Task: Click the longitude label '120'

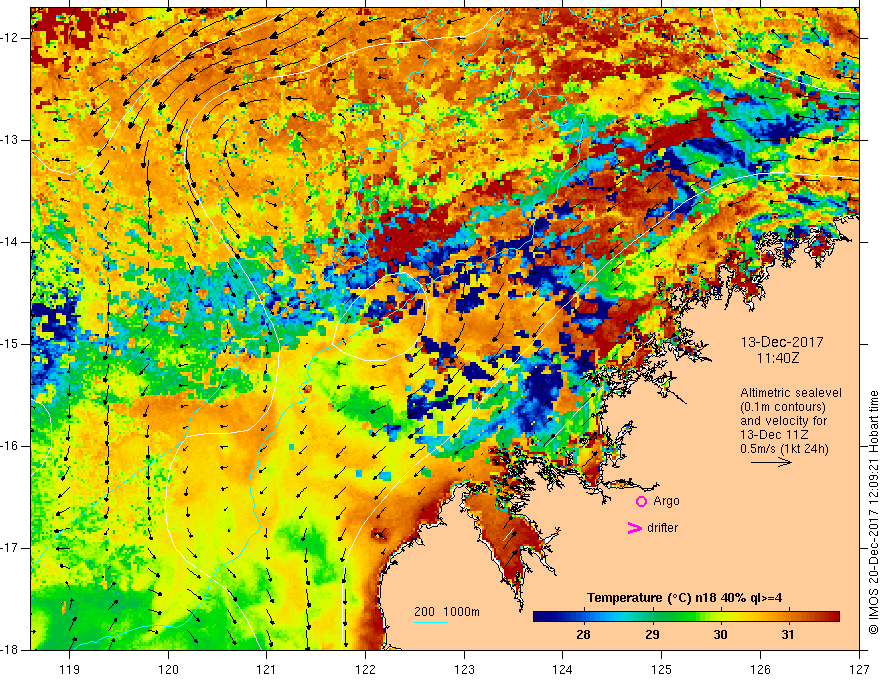Action: (168, 669)
